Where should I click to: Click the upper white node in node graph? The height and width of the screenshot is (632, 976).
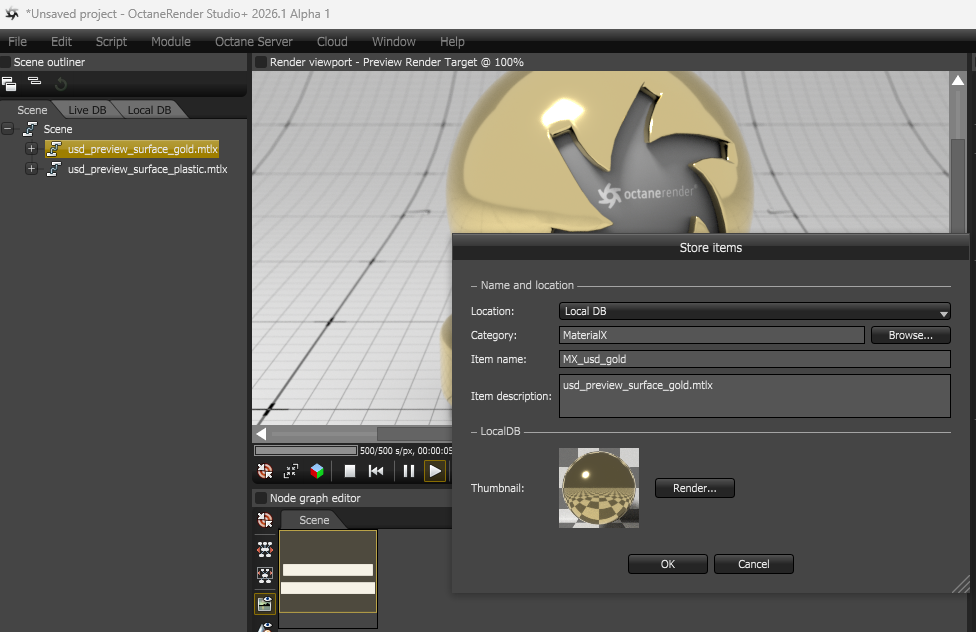coord(328,570)
